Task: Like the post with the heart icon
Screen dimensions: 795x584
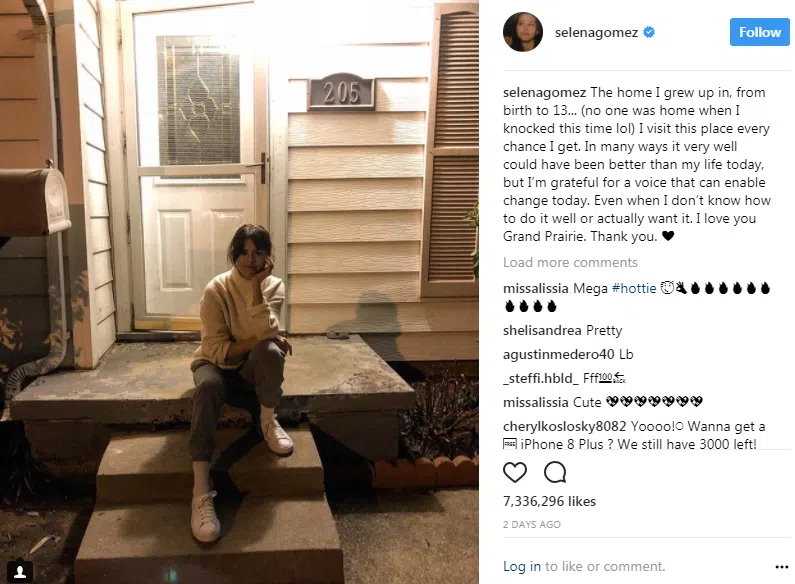Action: 515,472
